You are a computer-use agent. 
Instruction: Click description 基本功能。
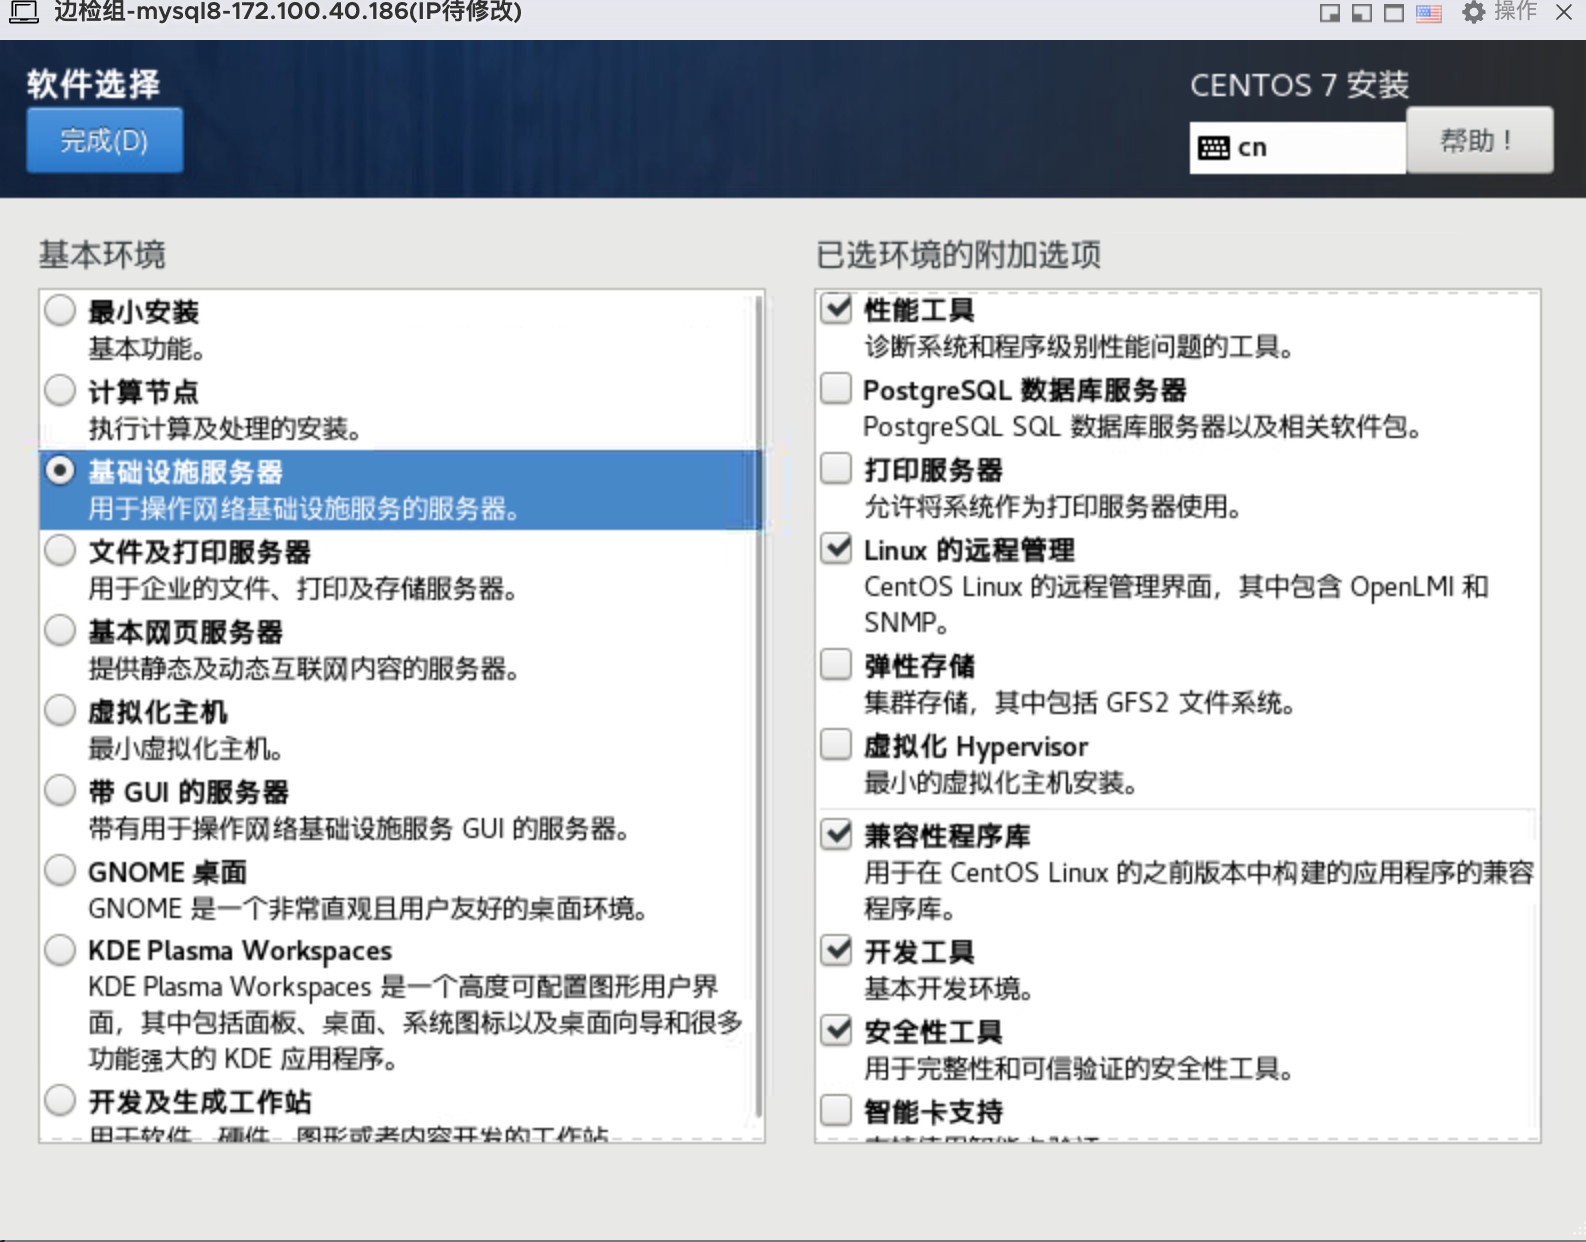click(x=147, y=349)
